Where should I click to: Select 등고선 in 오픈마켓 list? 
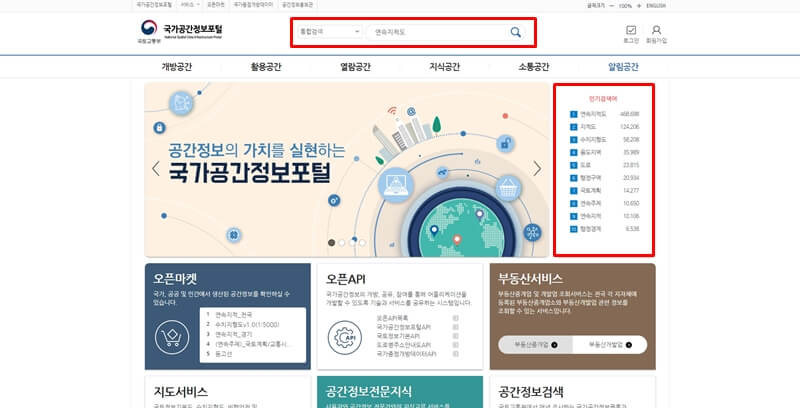click(223, 353)
